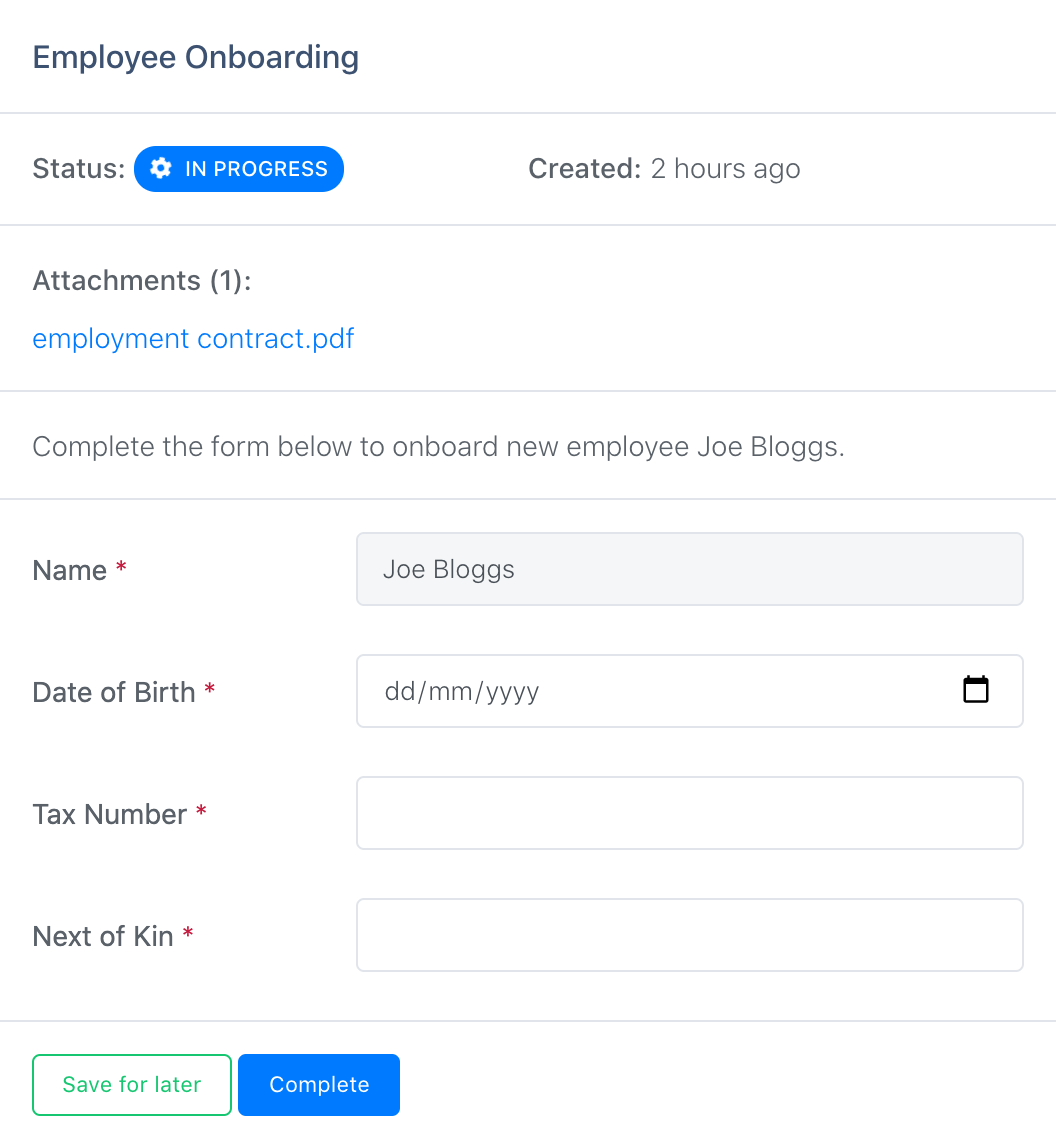Click the disabled Name field with Joe Bloggs
The image size is (1056, 1148).
coord(689,569)
